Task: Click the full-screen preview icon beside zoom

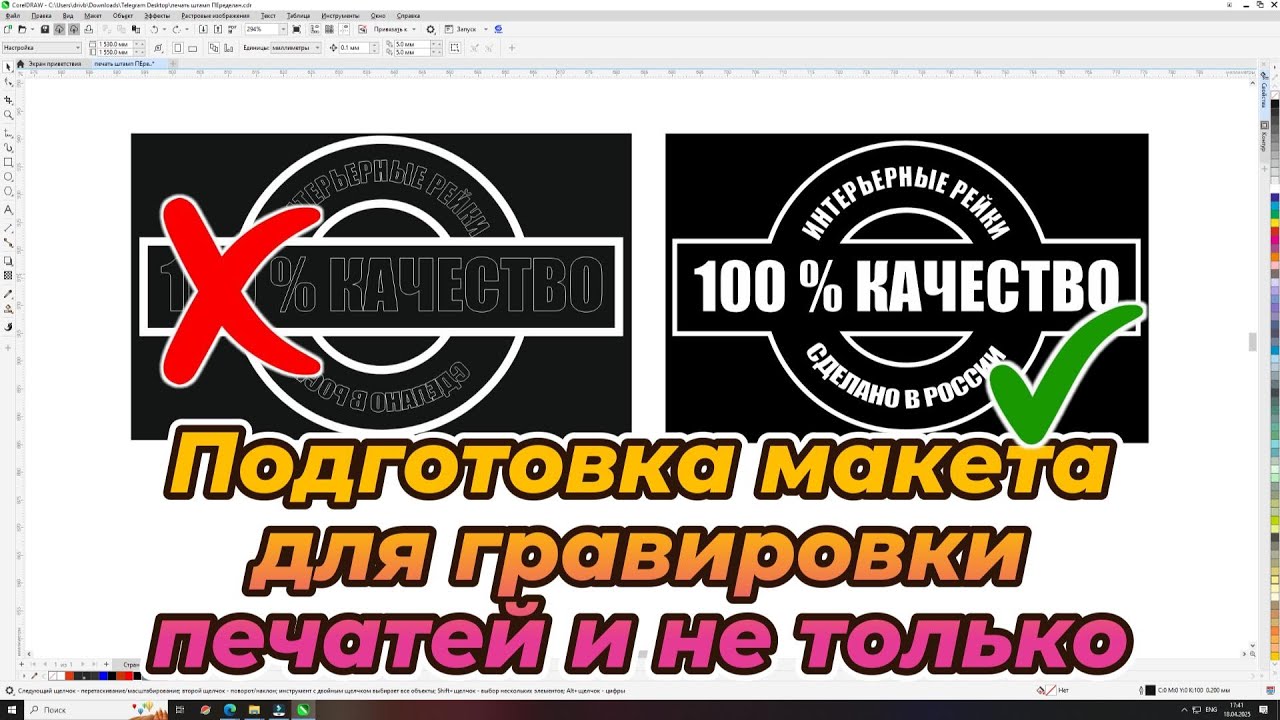Action: coord(296,29)
